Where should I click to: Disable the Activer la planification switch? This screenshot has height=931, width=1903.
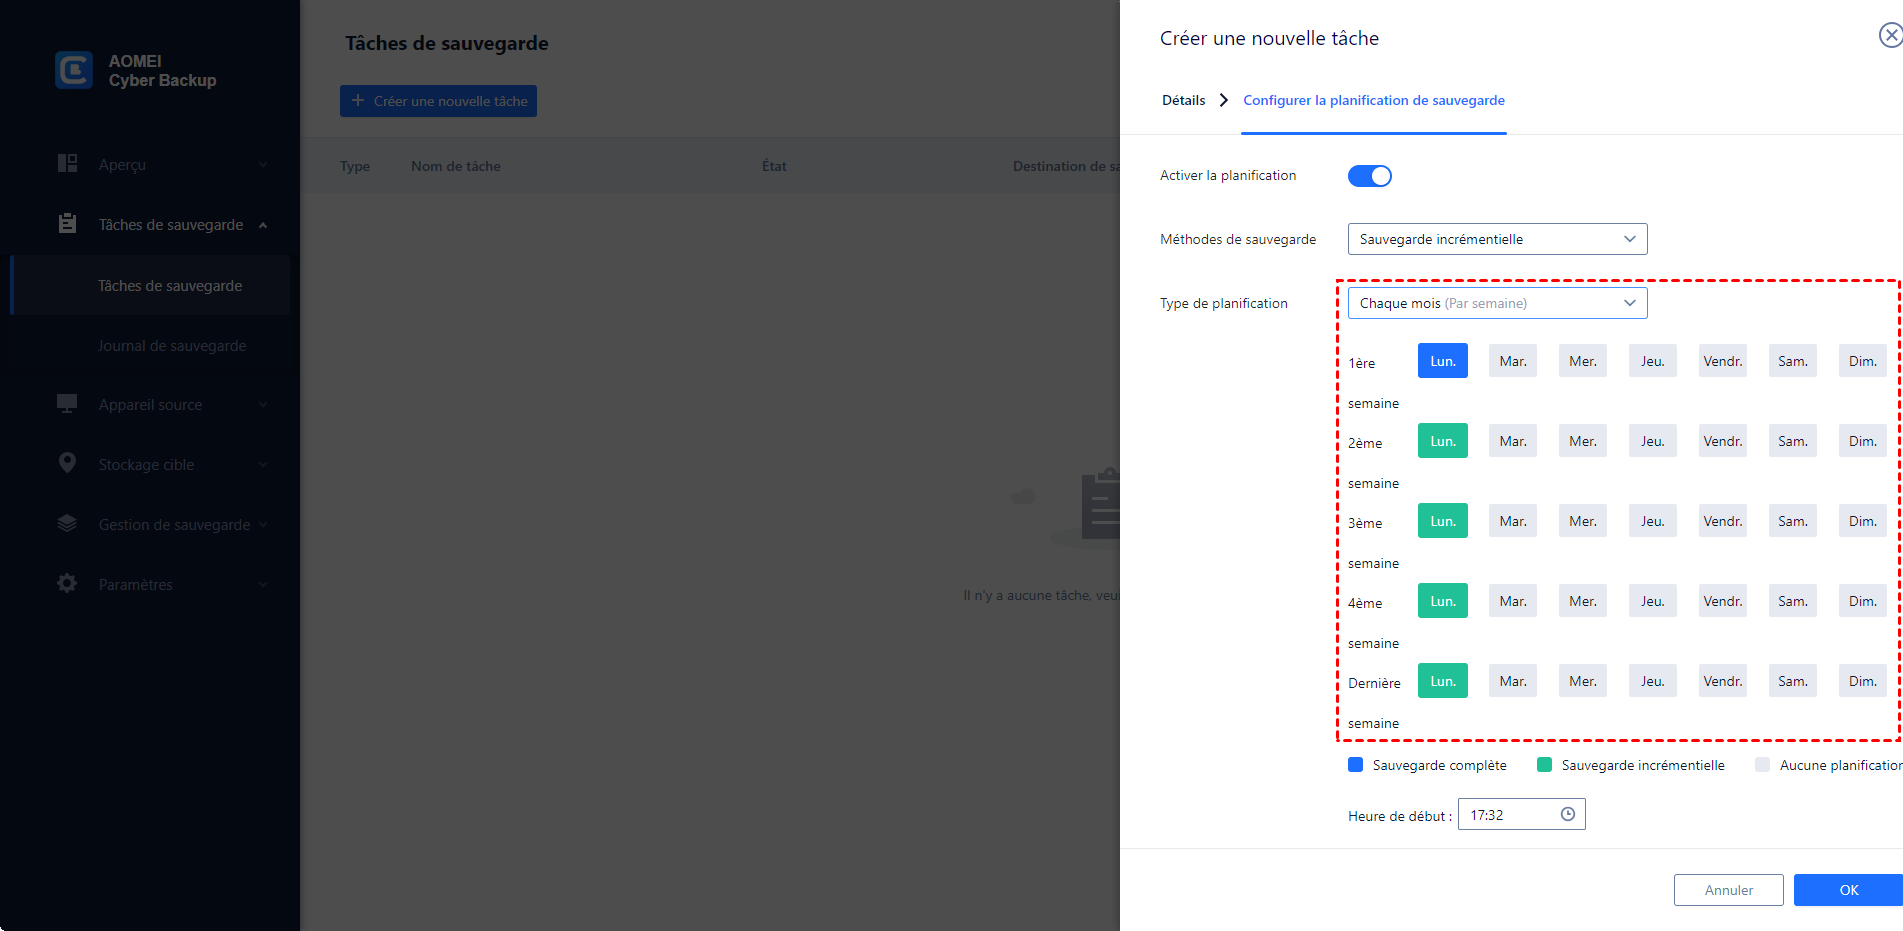coord(1369,176)
